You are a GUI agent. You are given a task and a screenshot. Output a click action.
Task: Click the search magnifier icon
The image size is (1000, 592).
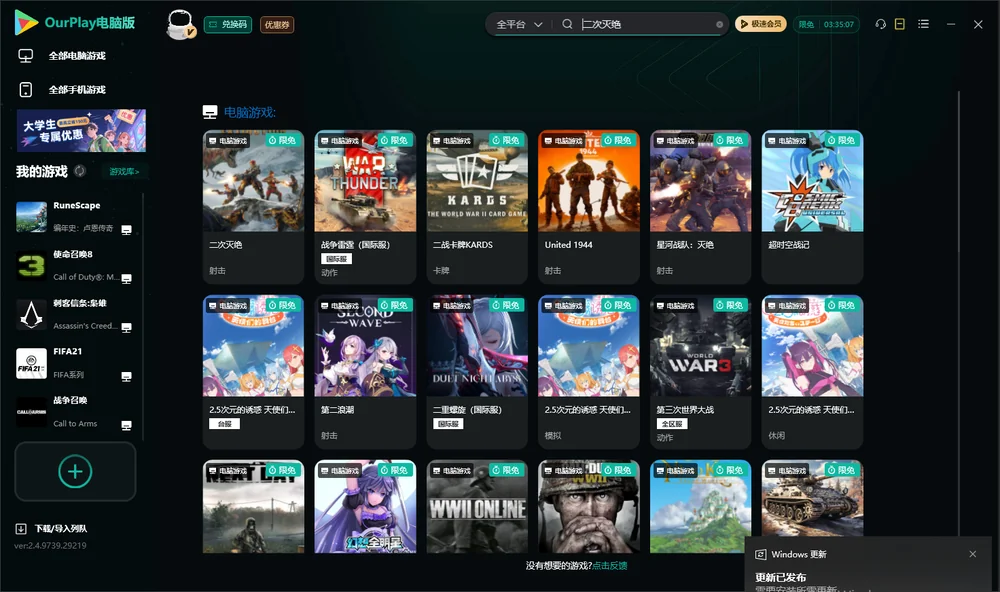[567, 24]
